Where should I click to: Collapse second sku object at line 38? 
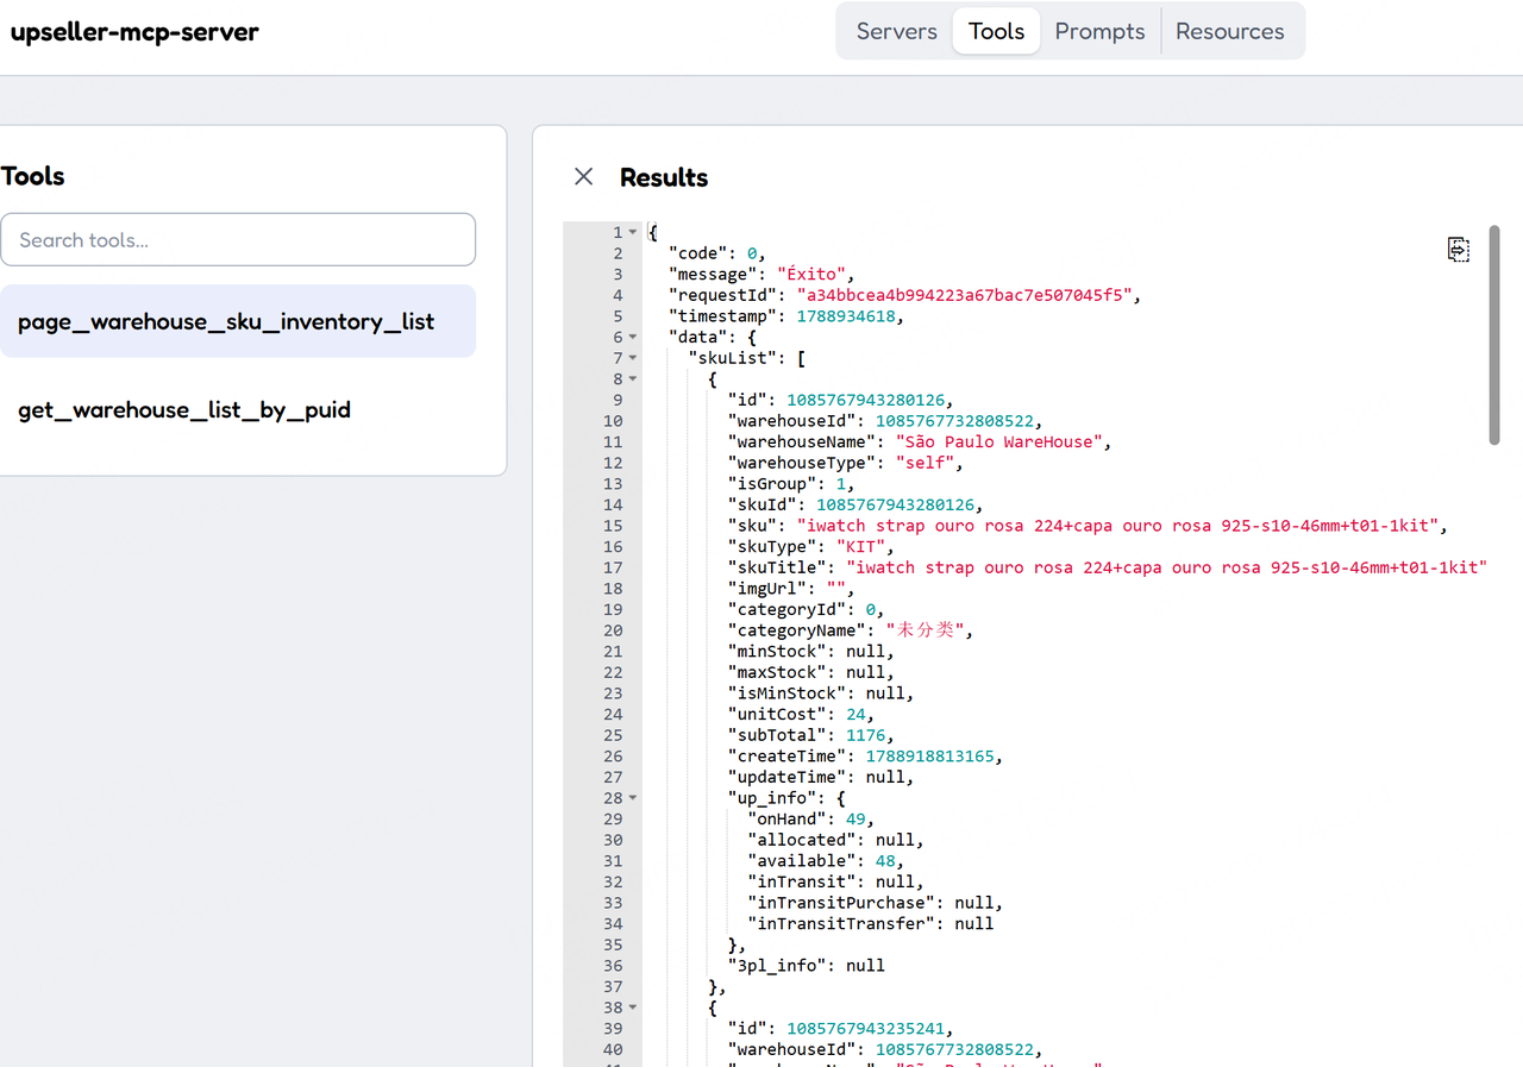(632, 1008)
